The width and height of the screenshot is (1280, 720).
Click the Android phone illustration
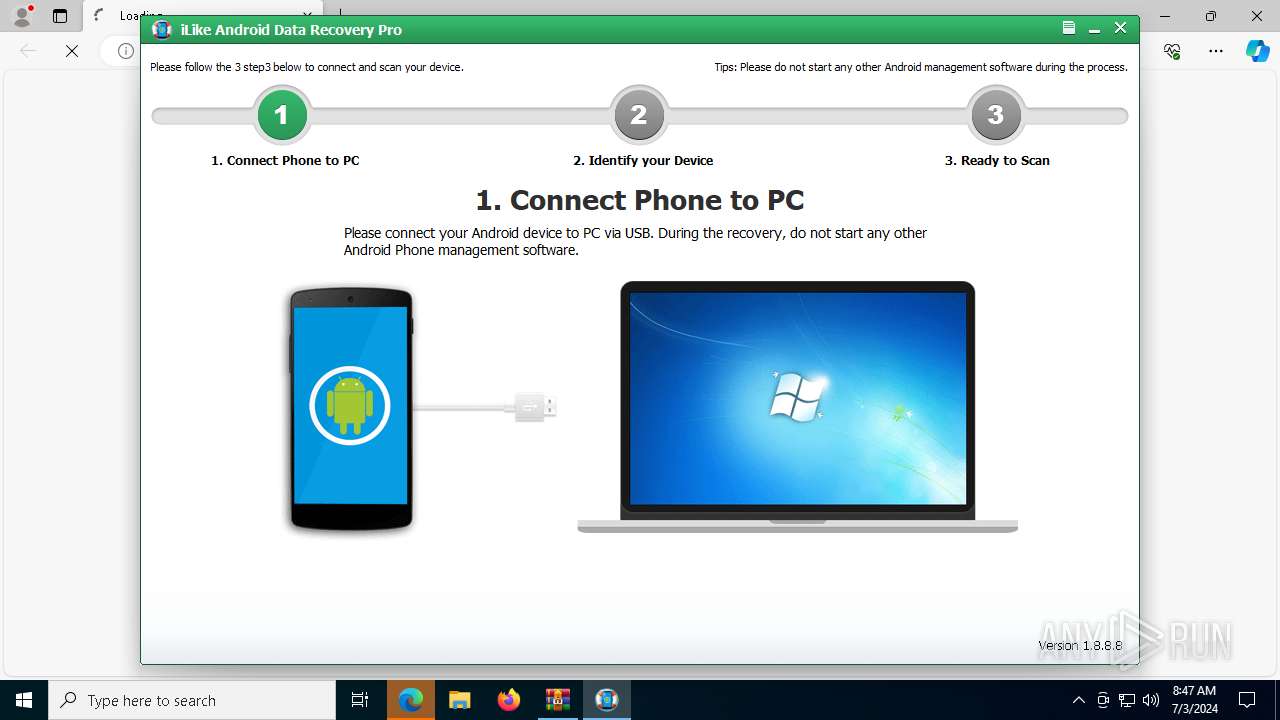point(351,408)
